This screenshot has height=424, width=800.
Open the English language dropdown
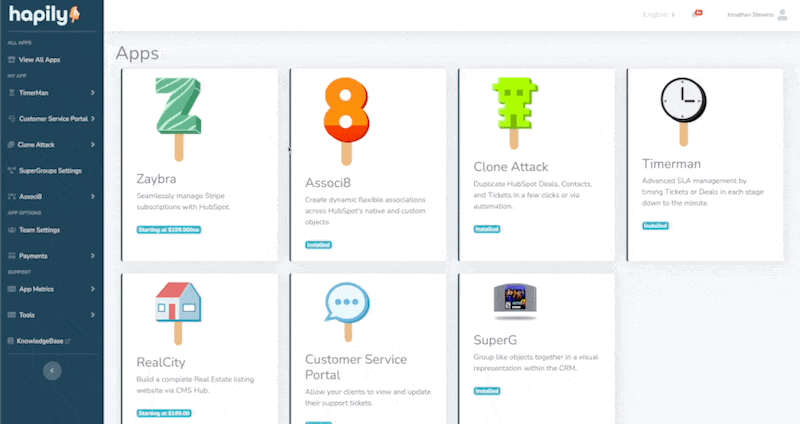pos(659,15)
